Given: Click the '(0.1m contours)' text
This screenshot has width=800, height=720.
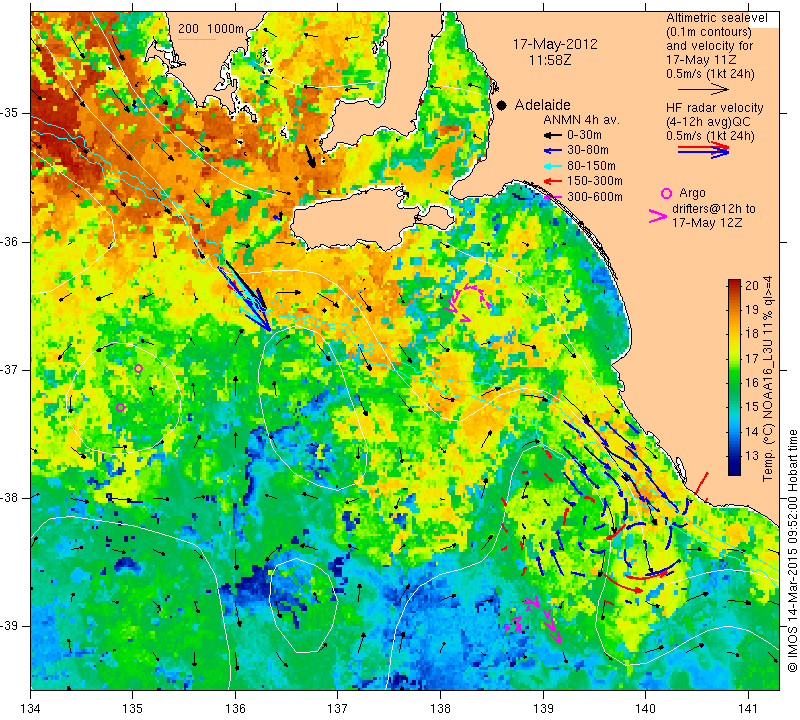Looking at the screenshot, I should (x=709, y=32).
